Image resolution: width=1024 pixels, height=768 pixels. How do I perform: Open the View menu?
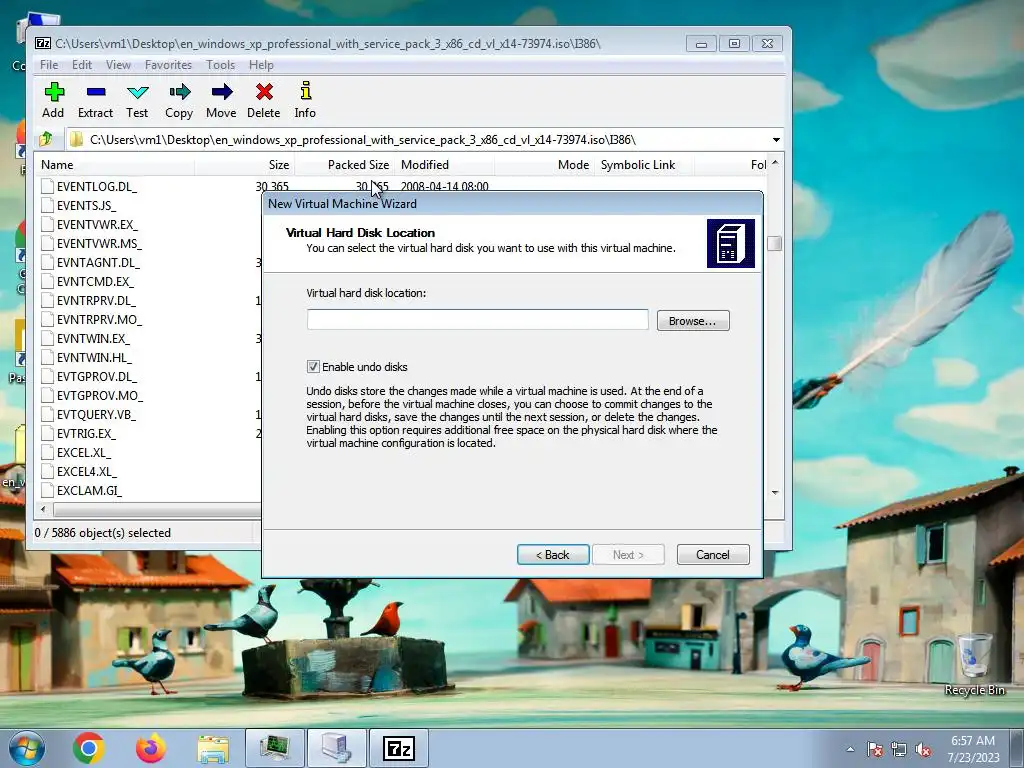point(118,65)
